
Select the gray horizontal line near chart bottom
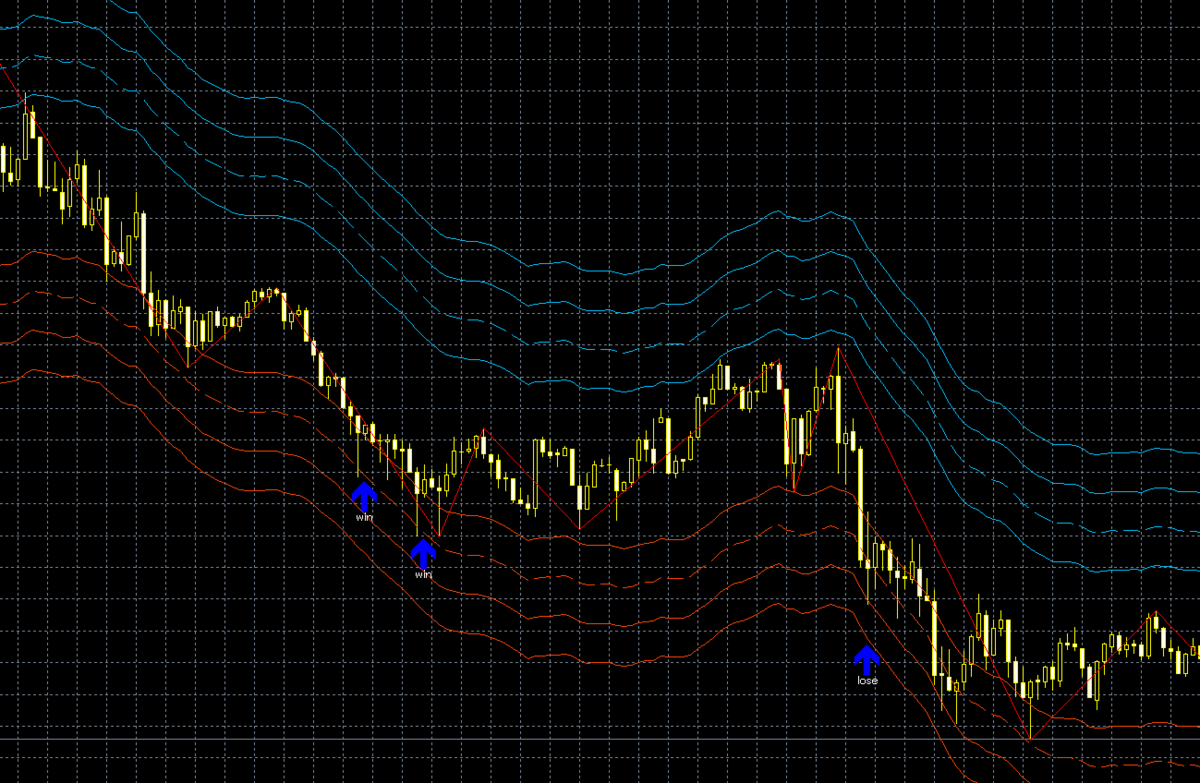(600, 740)
